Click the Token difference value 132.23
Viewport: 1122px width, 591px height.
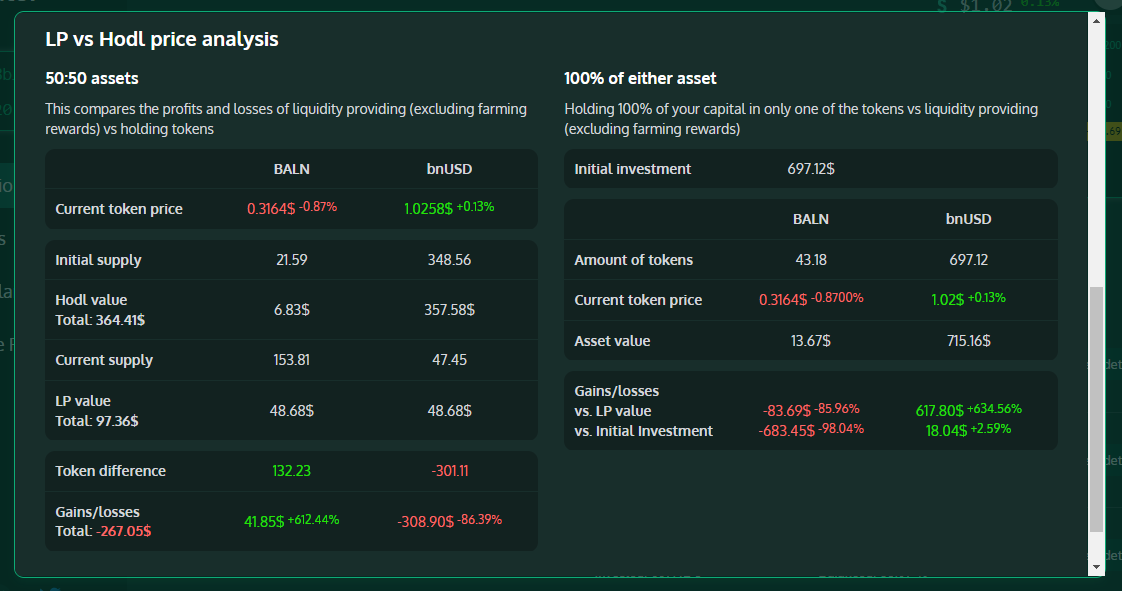292,471
